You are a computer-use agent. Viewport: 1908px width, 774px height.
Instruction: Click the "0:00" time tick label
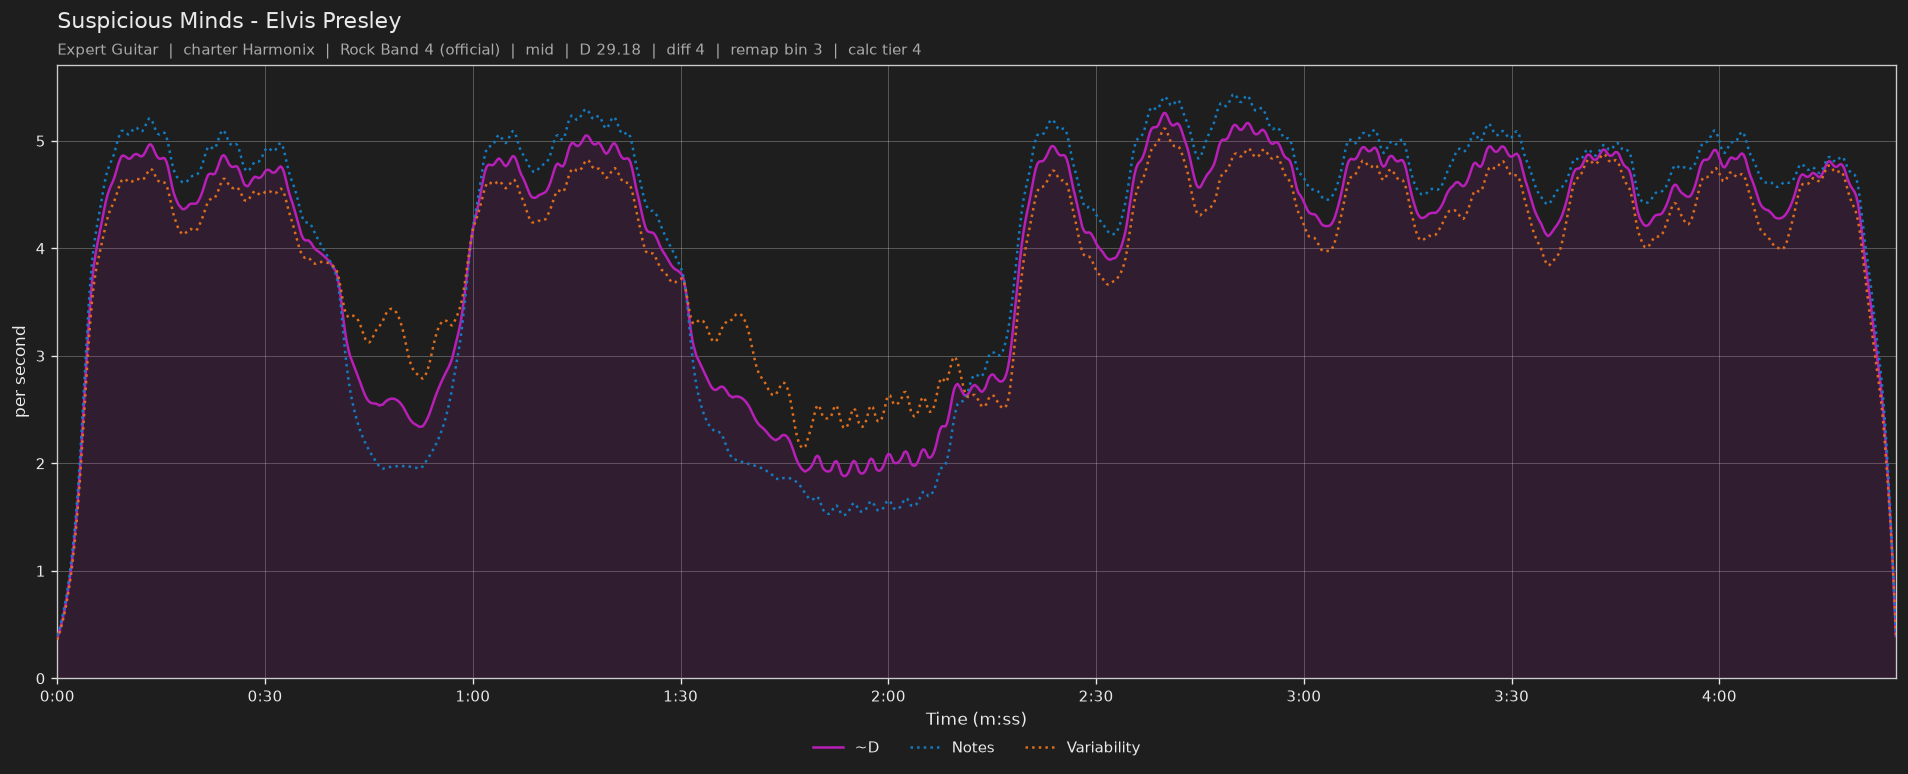tap(57, 696)
